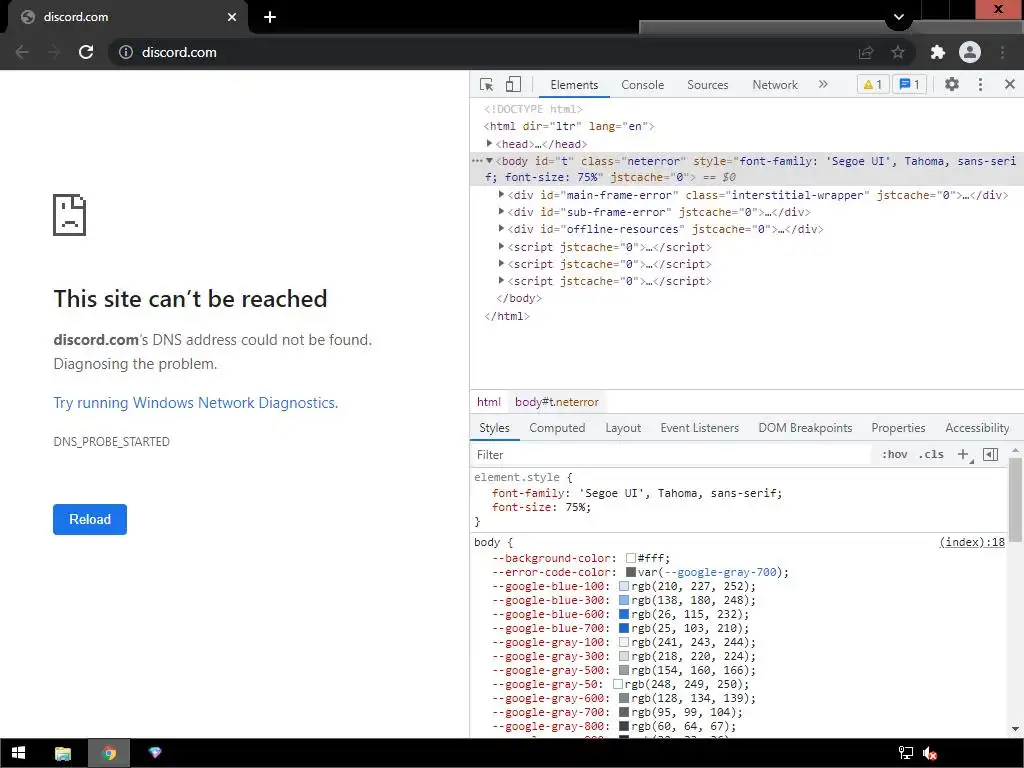This screenshot has width=1024, height=768.
Task: Reload the page from the browser toolbar
Action: (86, 52)
